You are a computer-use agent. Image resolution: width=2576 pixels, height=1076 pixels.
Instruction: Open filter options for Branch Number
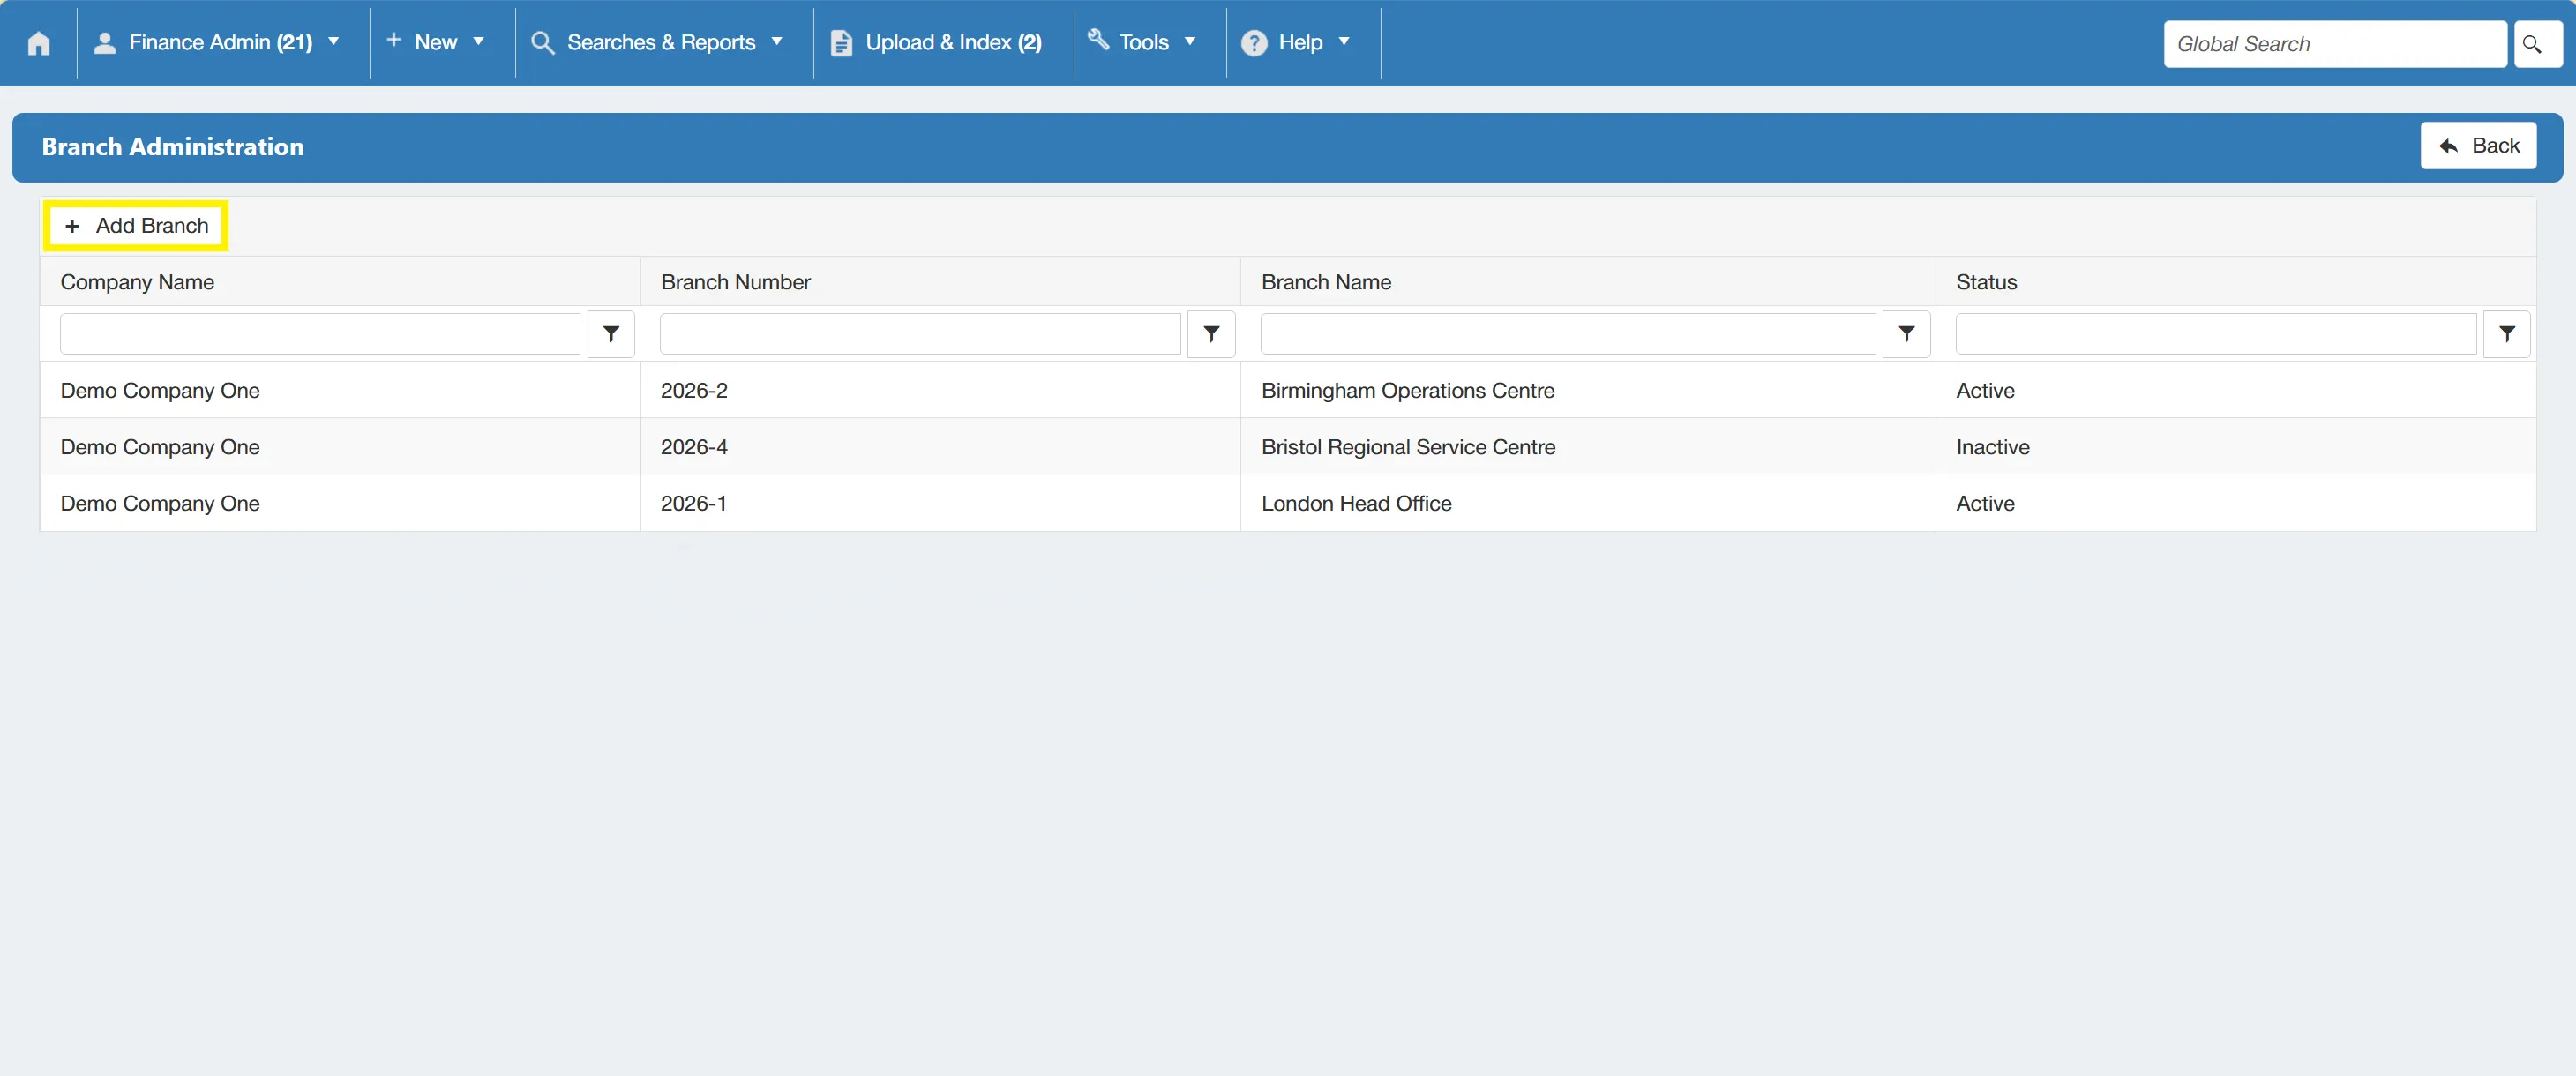(1211, 334)
